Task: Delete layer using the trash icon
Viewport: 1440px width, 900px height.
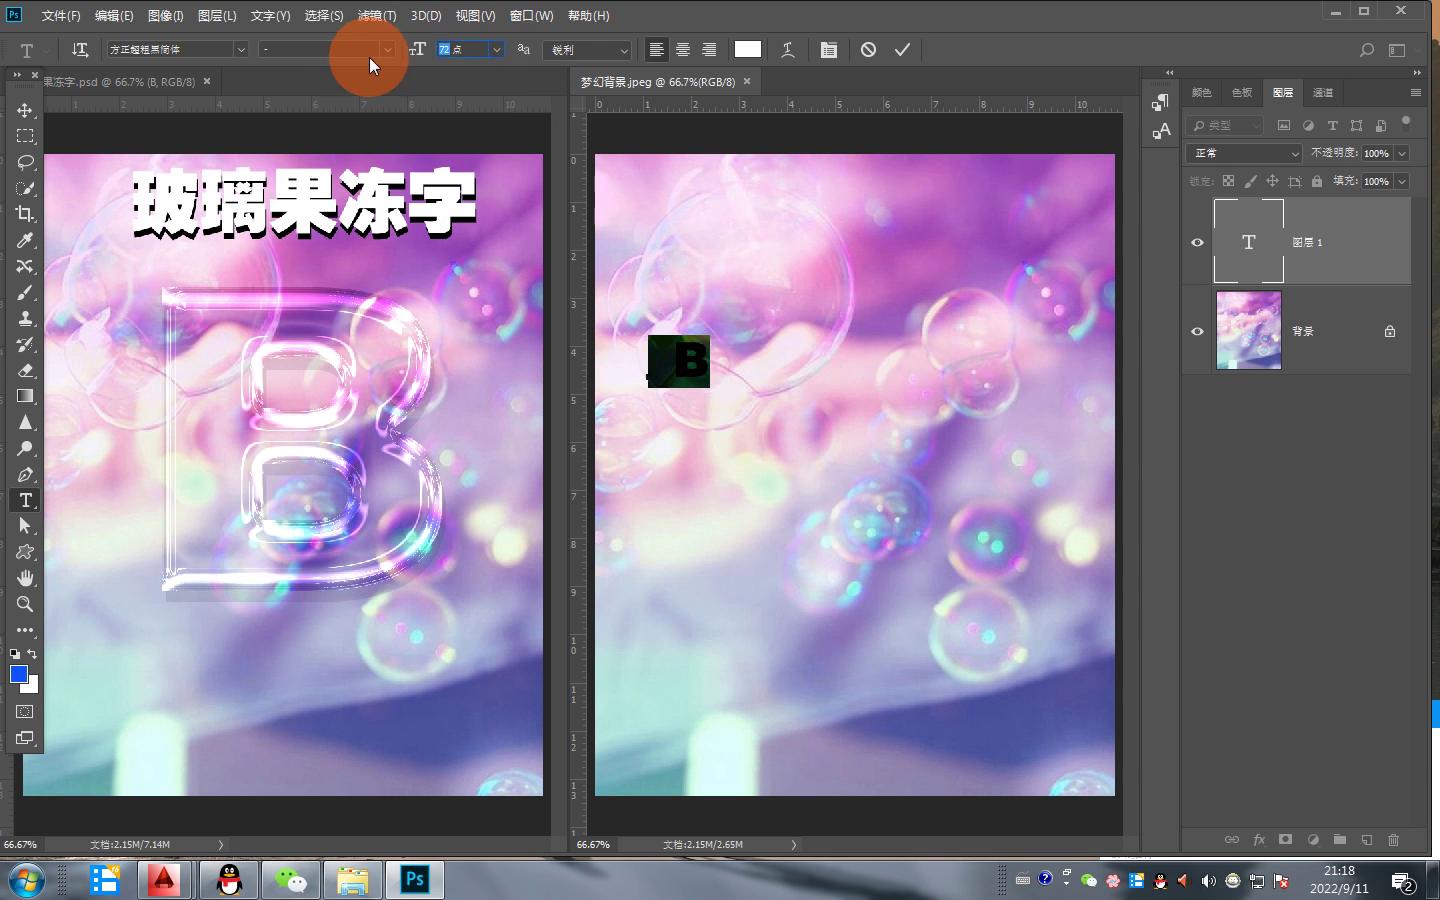Action: pos(1393,840)
